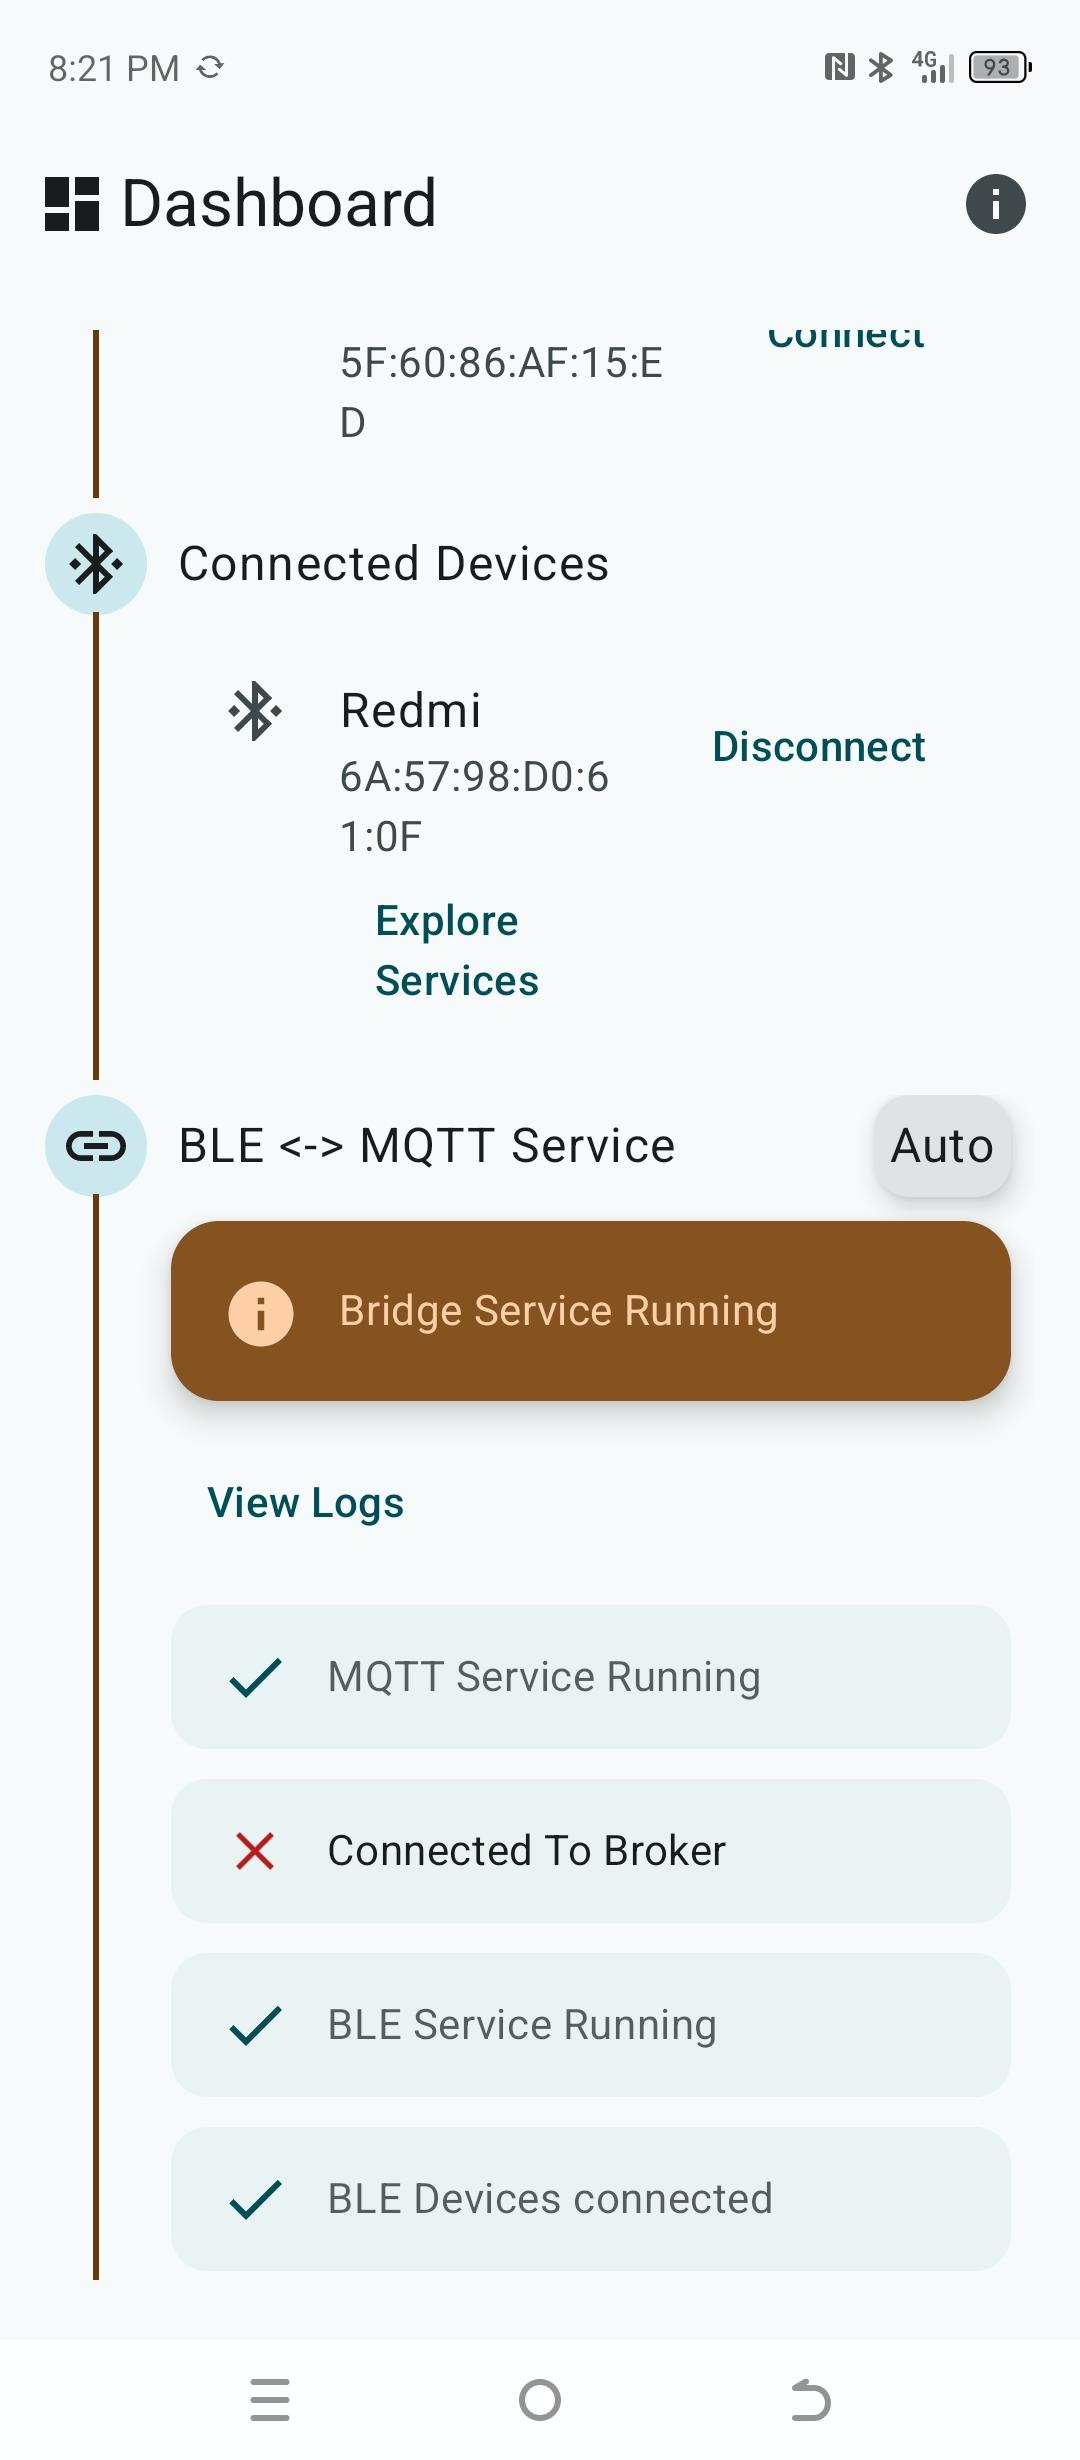
Task: Toggle the Auto mode chip
Action: [942, 1146]
